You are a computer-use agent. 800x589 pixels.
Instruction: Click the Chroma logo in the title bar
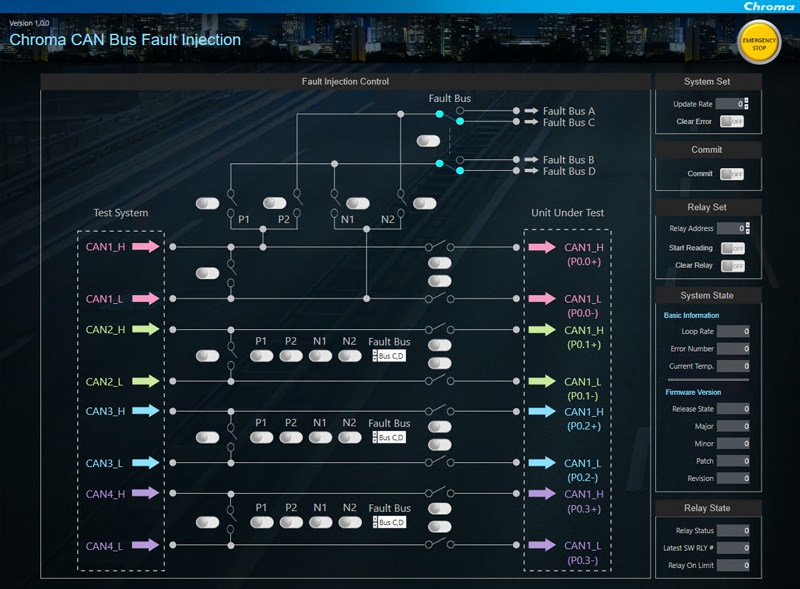click(x=768, y=6)
